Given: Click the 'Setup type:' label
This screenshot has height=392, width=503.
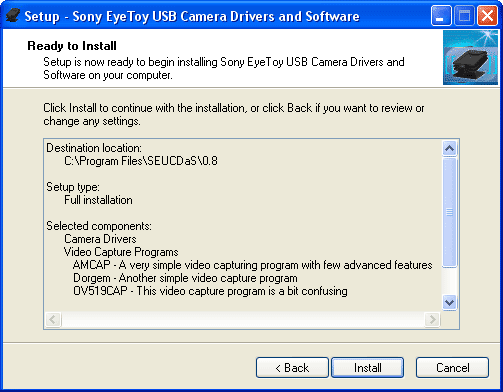Looking at the screenshot, I should coord(73,187).
